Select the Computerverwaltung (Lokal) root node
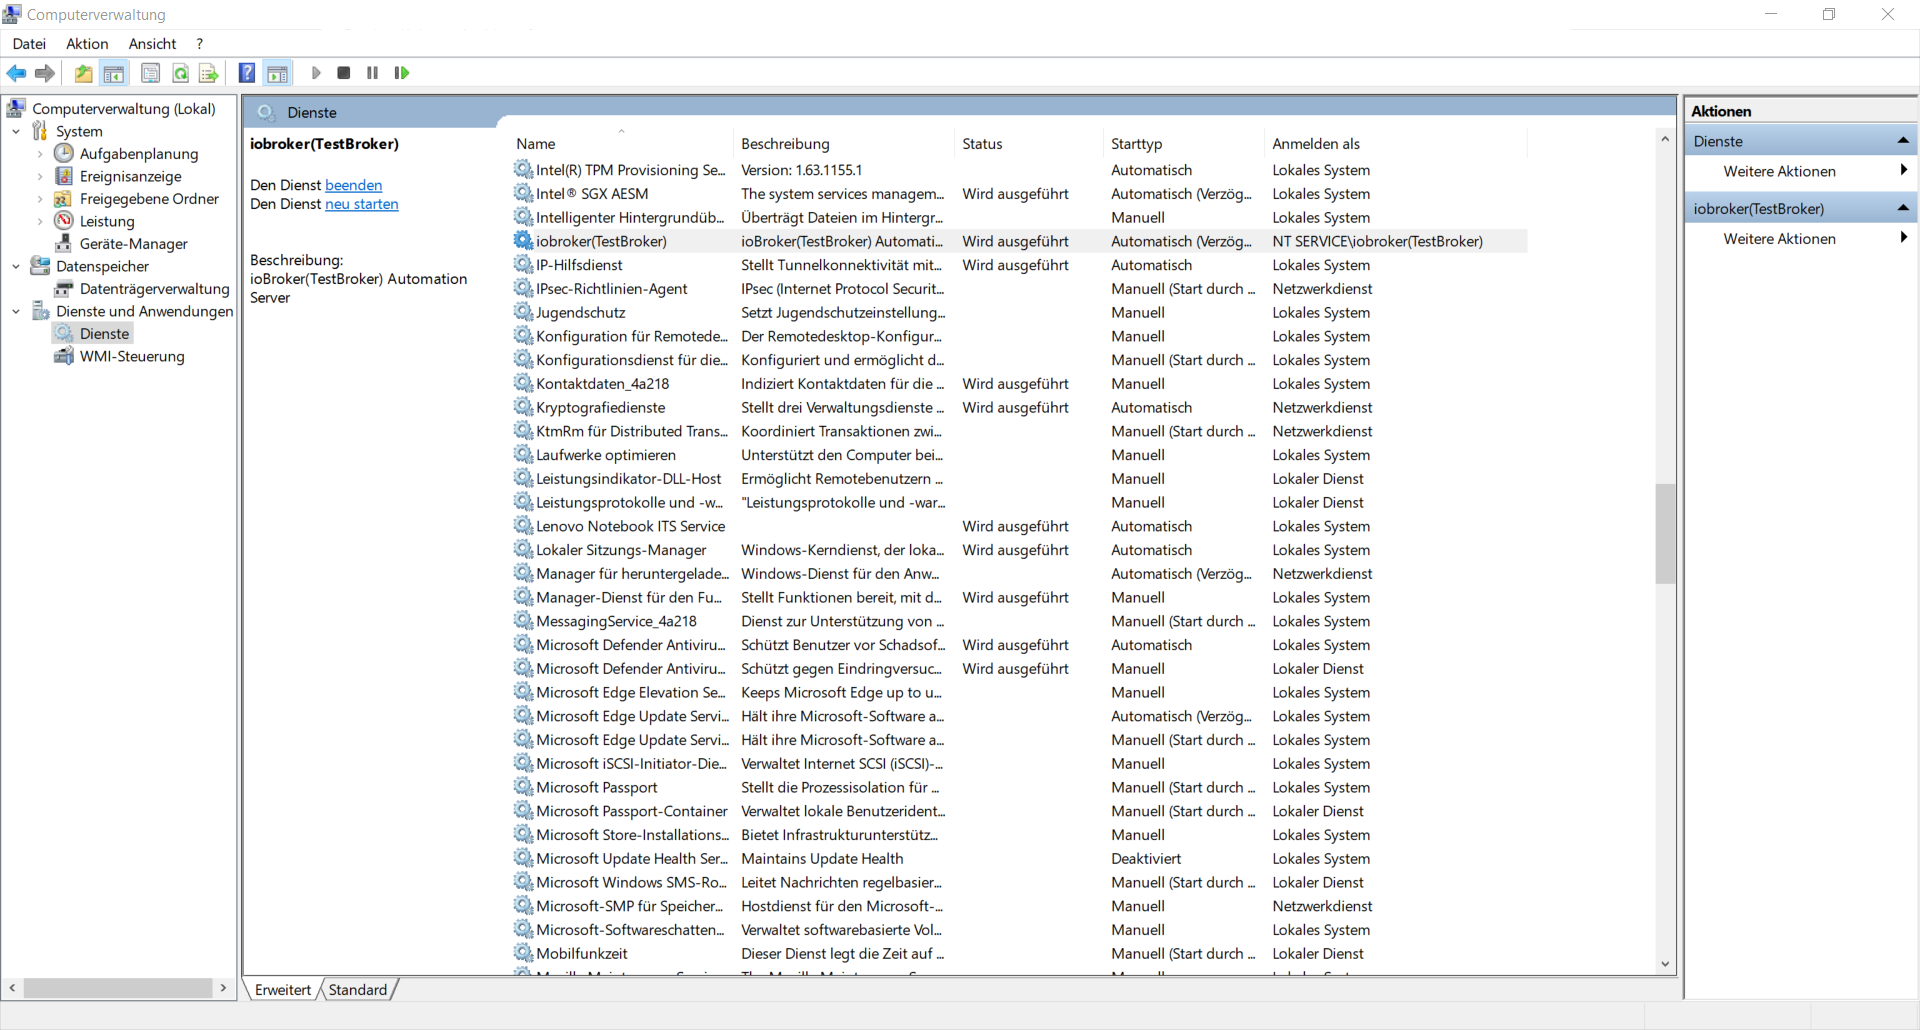 (123, 108)
